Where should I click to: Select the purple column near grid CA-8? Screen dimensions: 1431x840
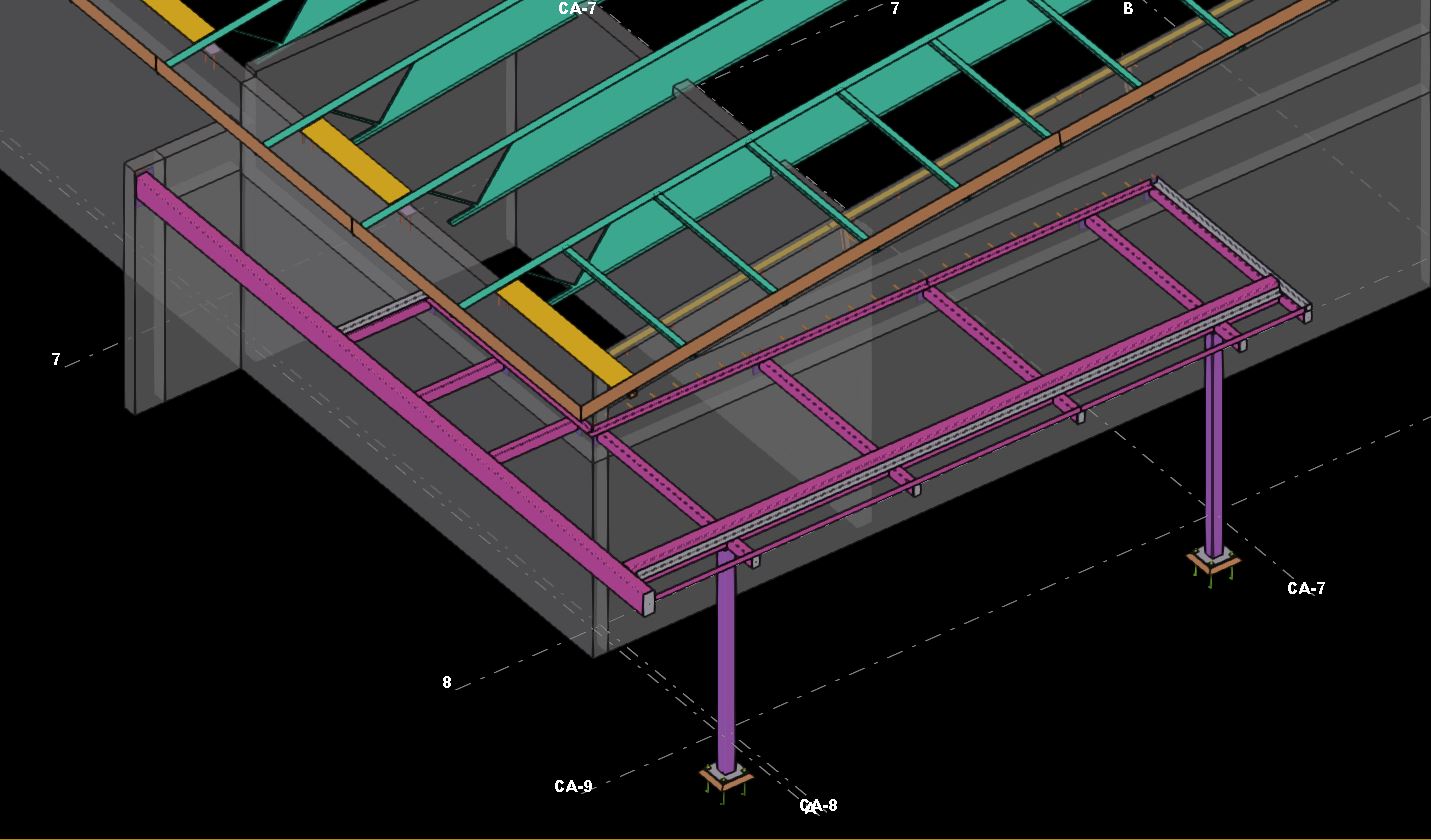[726, 660]
